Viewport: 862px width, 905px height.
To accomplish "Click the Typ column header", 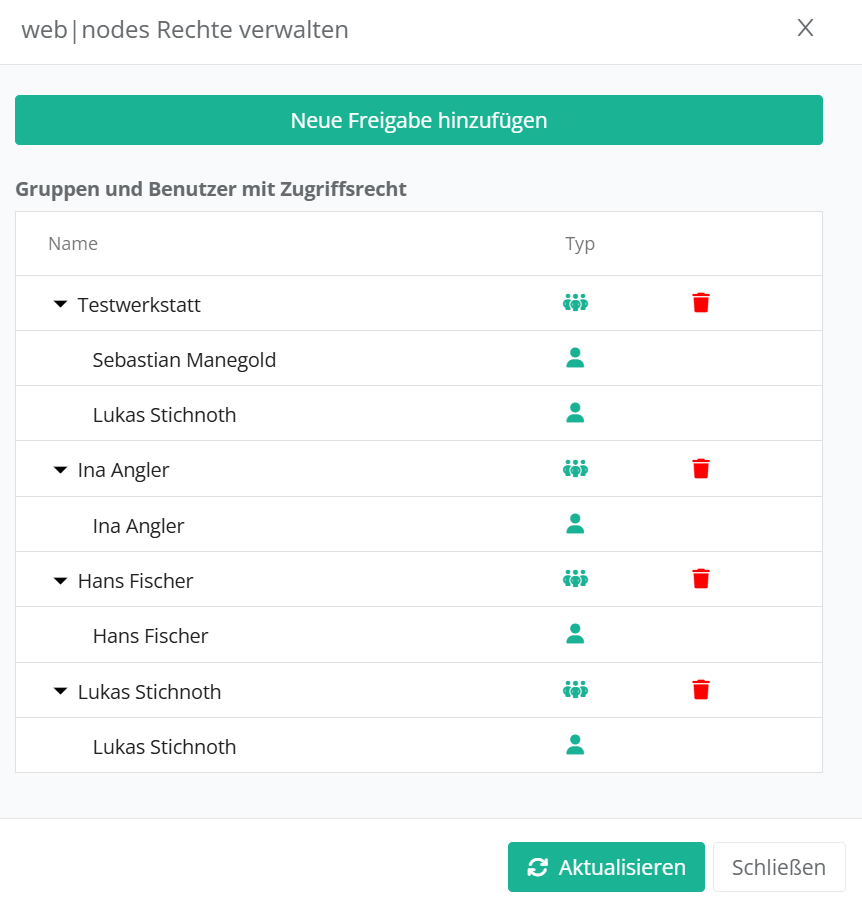I will coord(580,244).
